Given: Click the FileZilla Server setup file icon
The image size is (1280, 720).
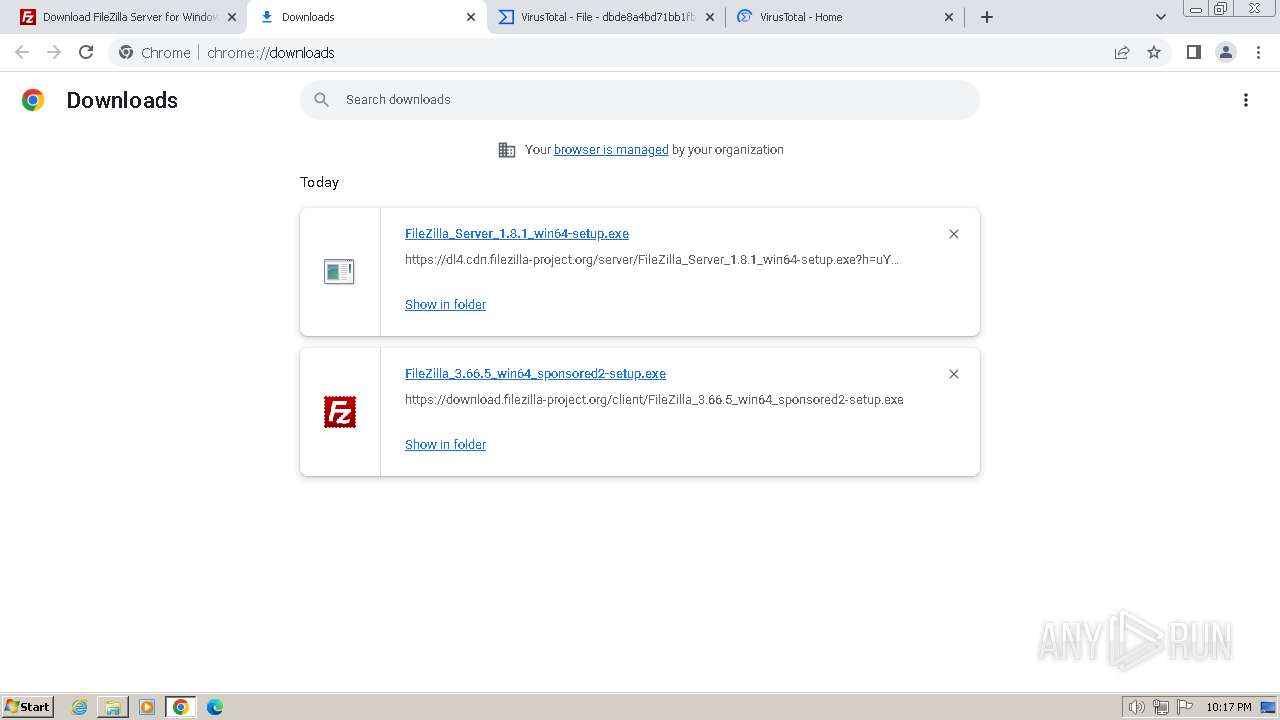Looking at the screenshot, I should [x=339, y=271].
